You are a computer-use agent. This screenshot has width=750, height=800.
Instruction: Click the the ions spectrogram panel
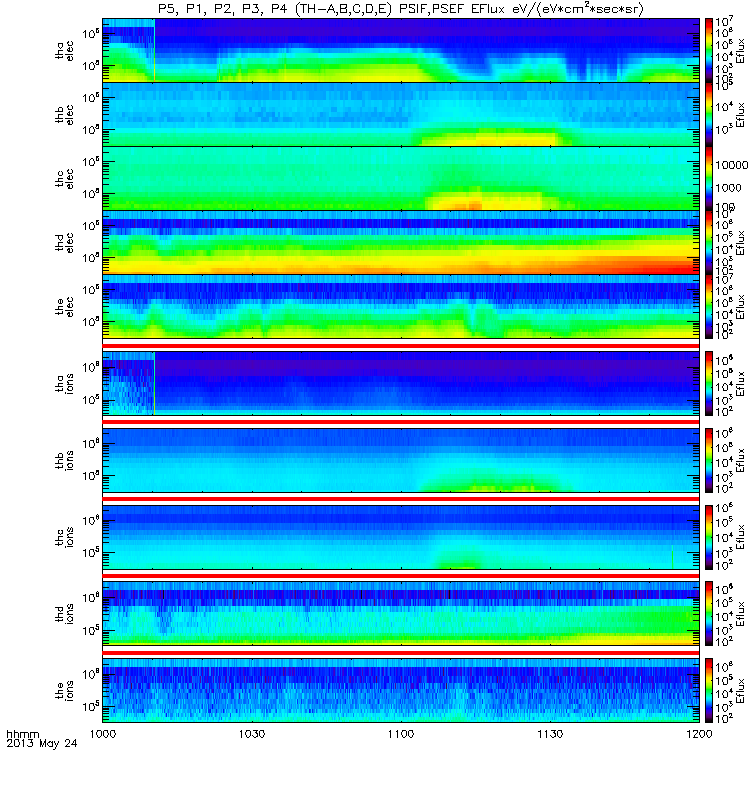click(401, 690)
